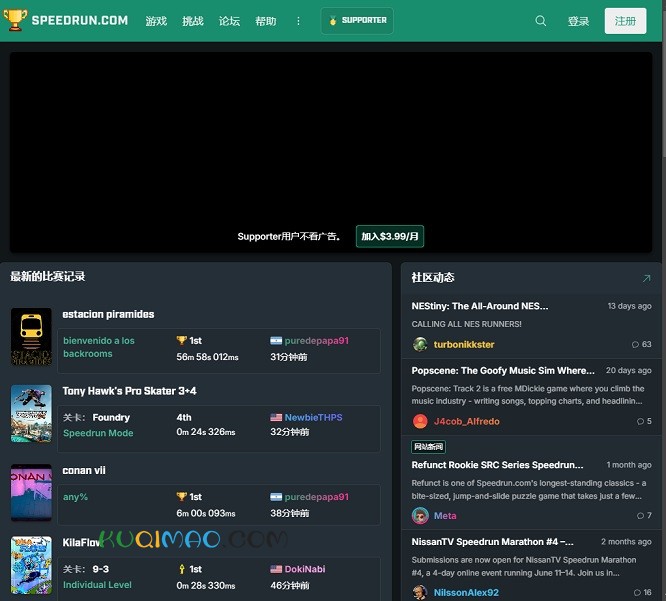Click the Meta user avatar
Viewport: 666px width, 601px height.
[420, 515]
